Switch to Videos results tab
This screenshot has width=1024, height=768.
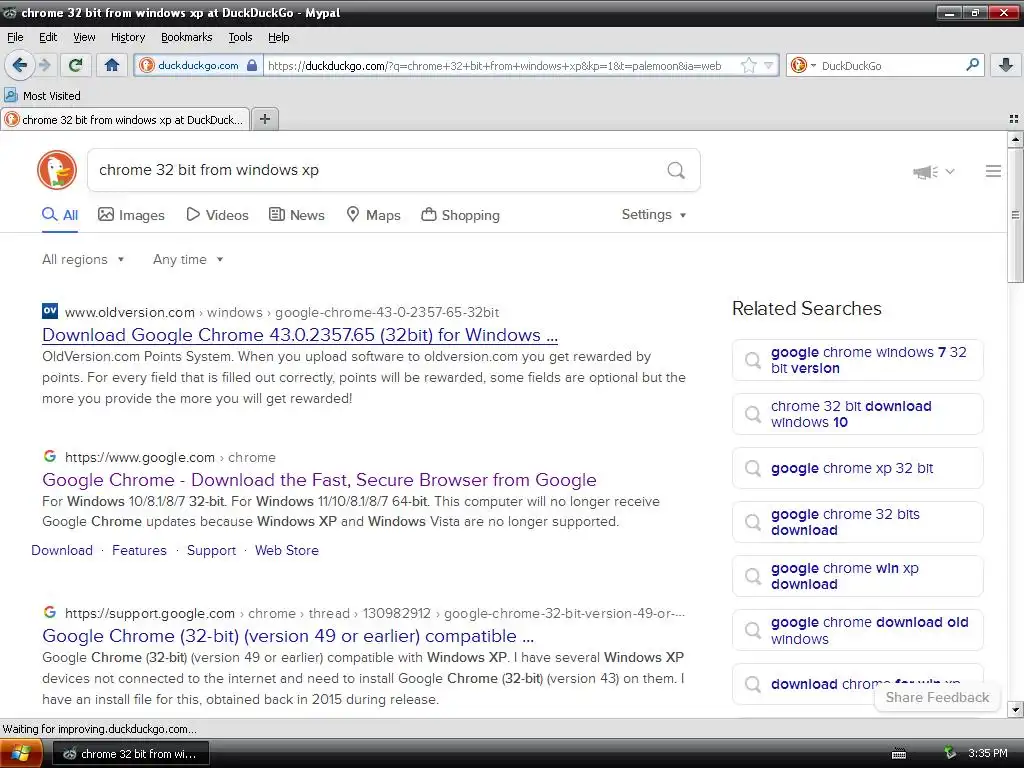tap(217, 215)
